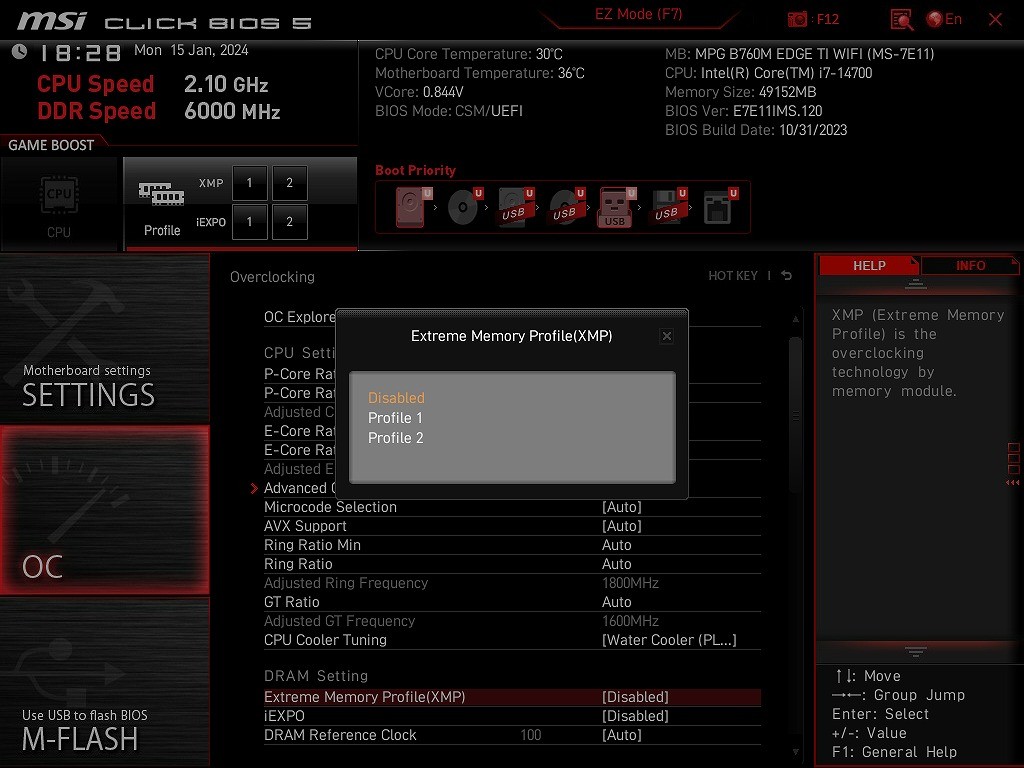This screenshot has width=1024, height=768.
Task: Select the network boot device icon
Action: 717,207
